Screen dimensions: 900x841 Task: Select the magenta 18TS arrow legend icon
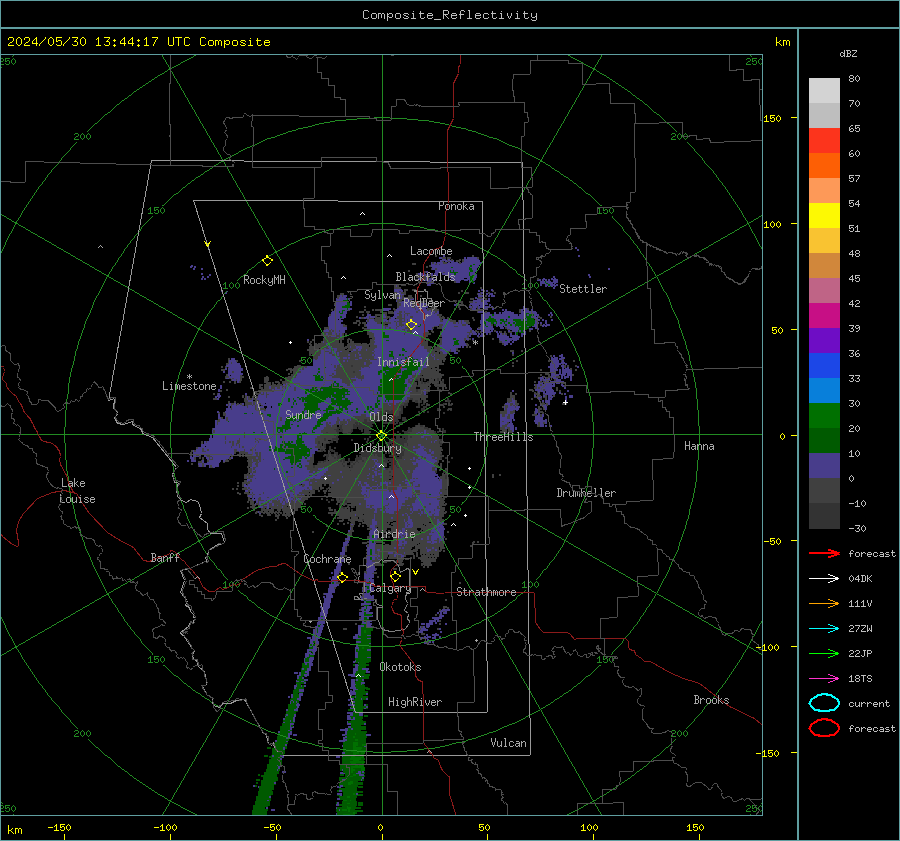pos(824,679)
